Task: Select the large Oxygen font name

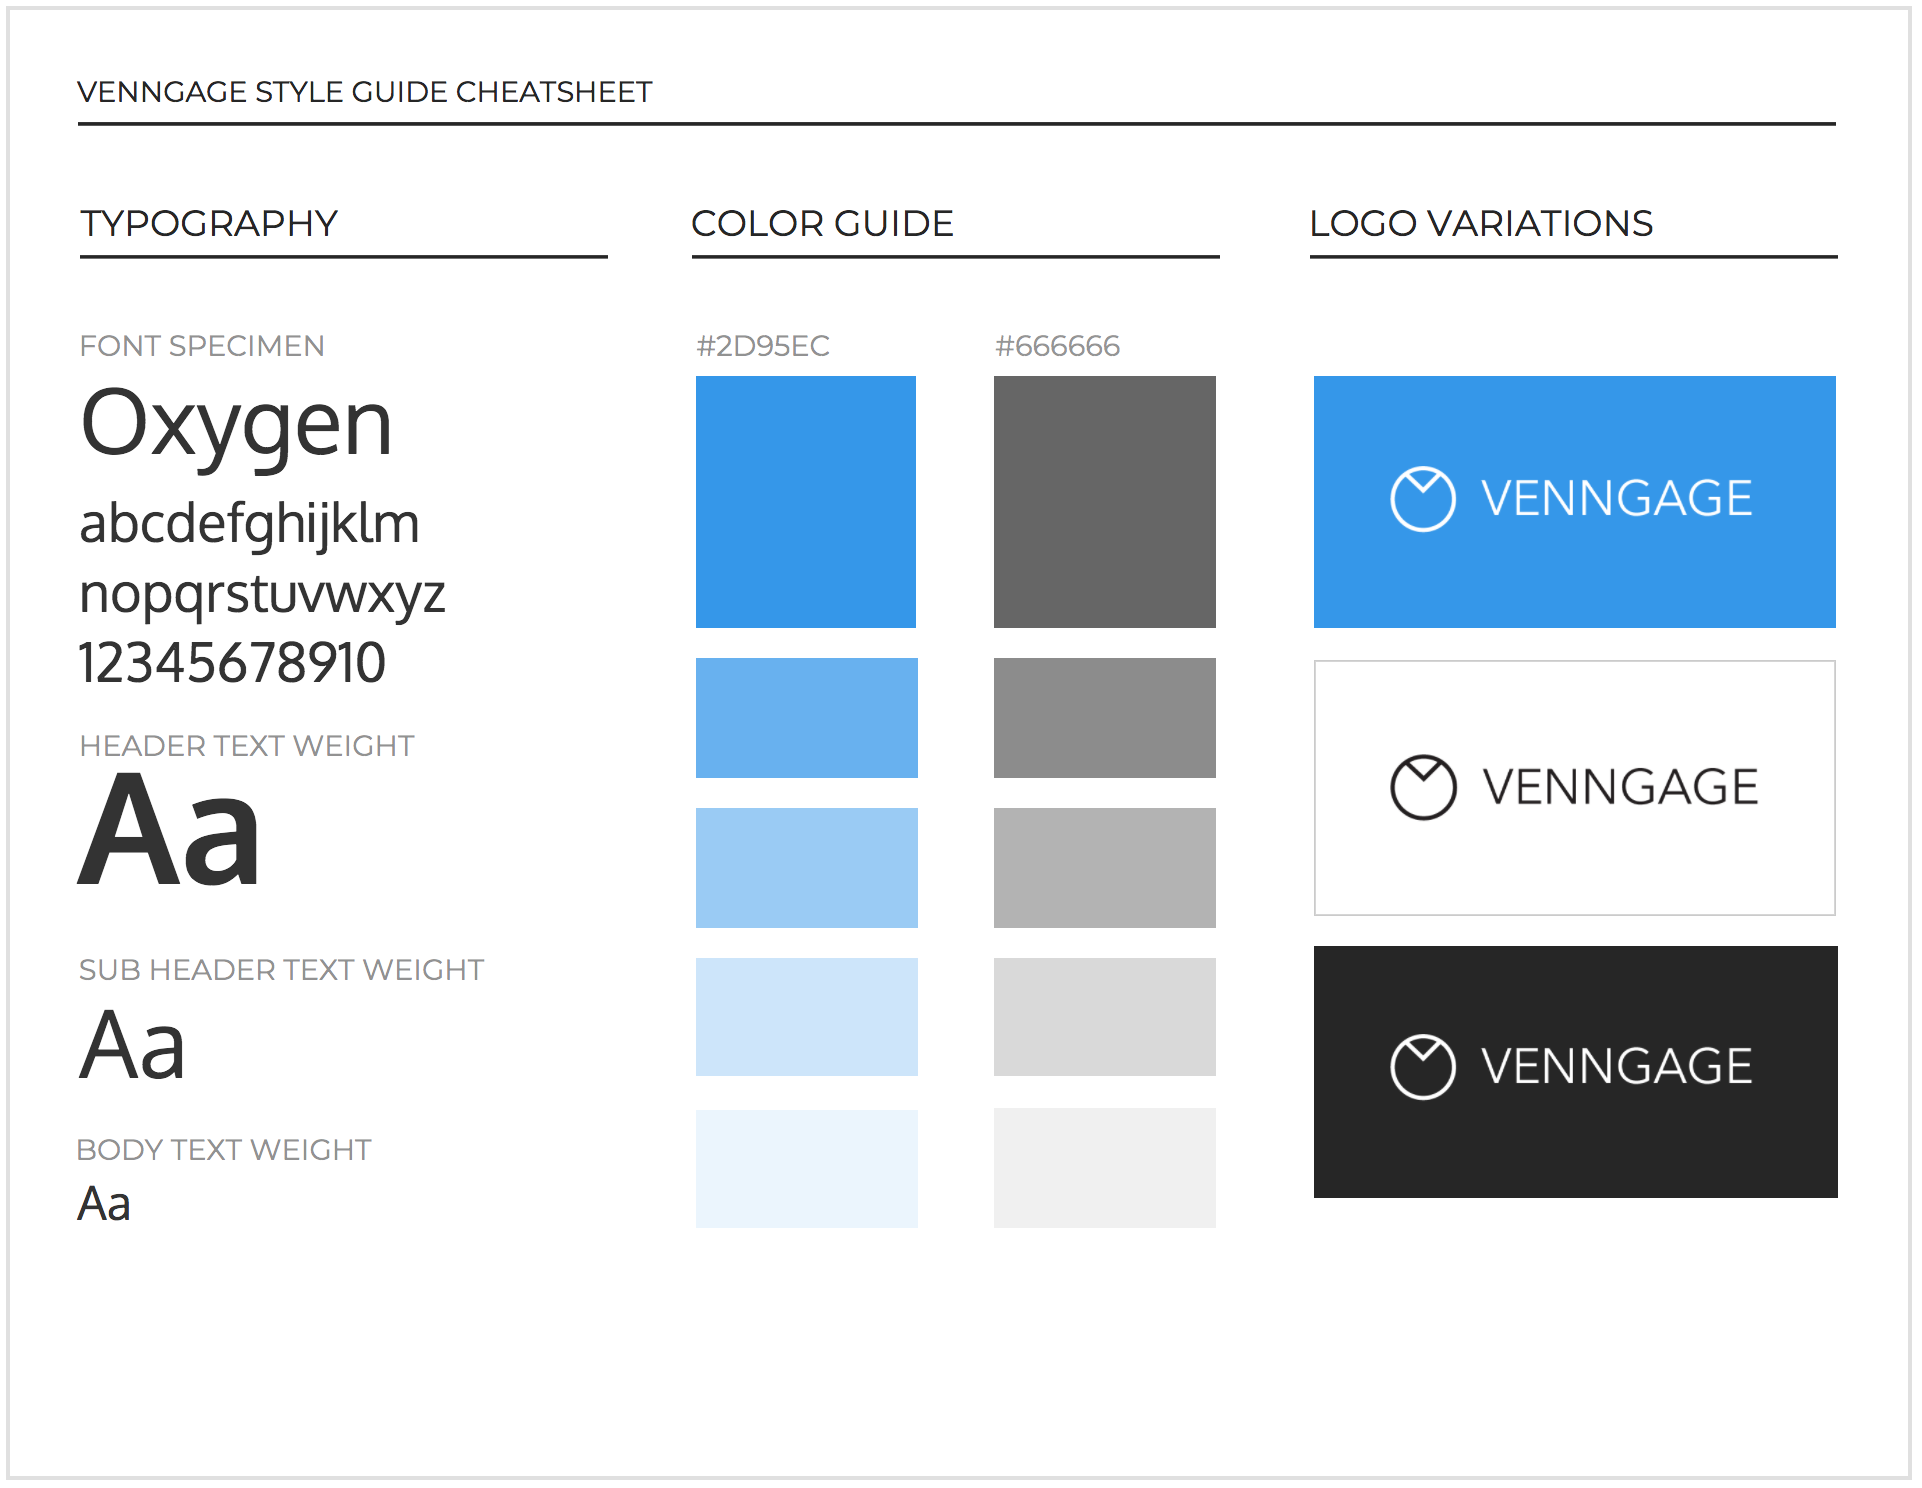Action: [x=236, y=424]
